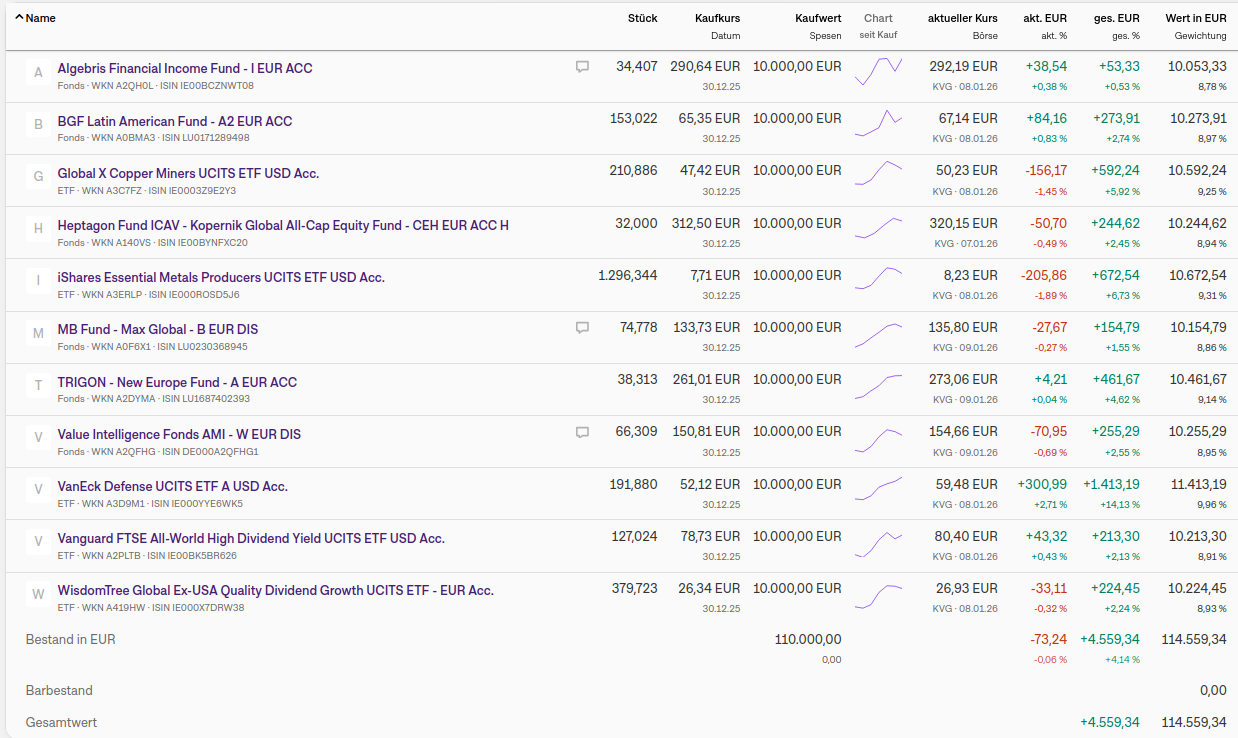Click the 'H' badge next to Heptagon Fund
Image resolution: width=1238 pixels, height=738 pixels.
pos(38,229)
